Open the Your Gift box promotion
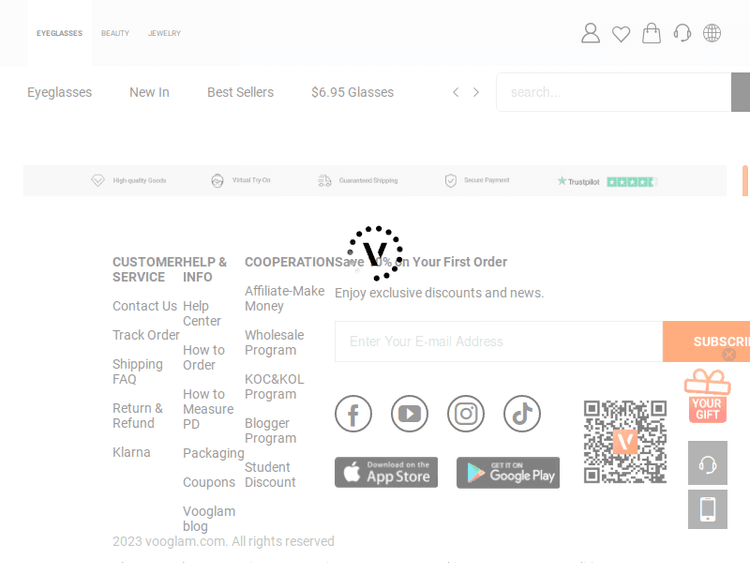Screen dimensions: 750x563 pos(707,396)
